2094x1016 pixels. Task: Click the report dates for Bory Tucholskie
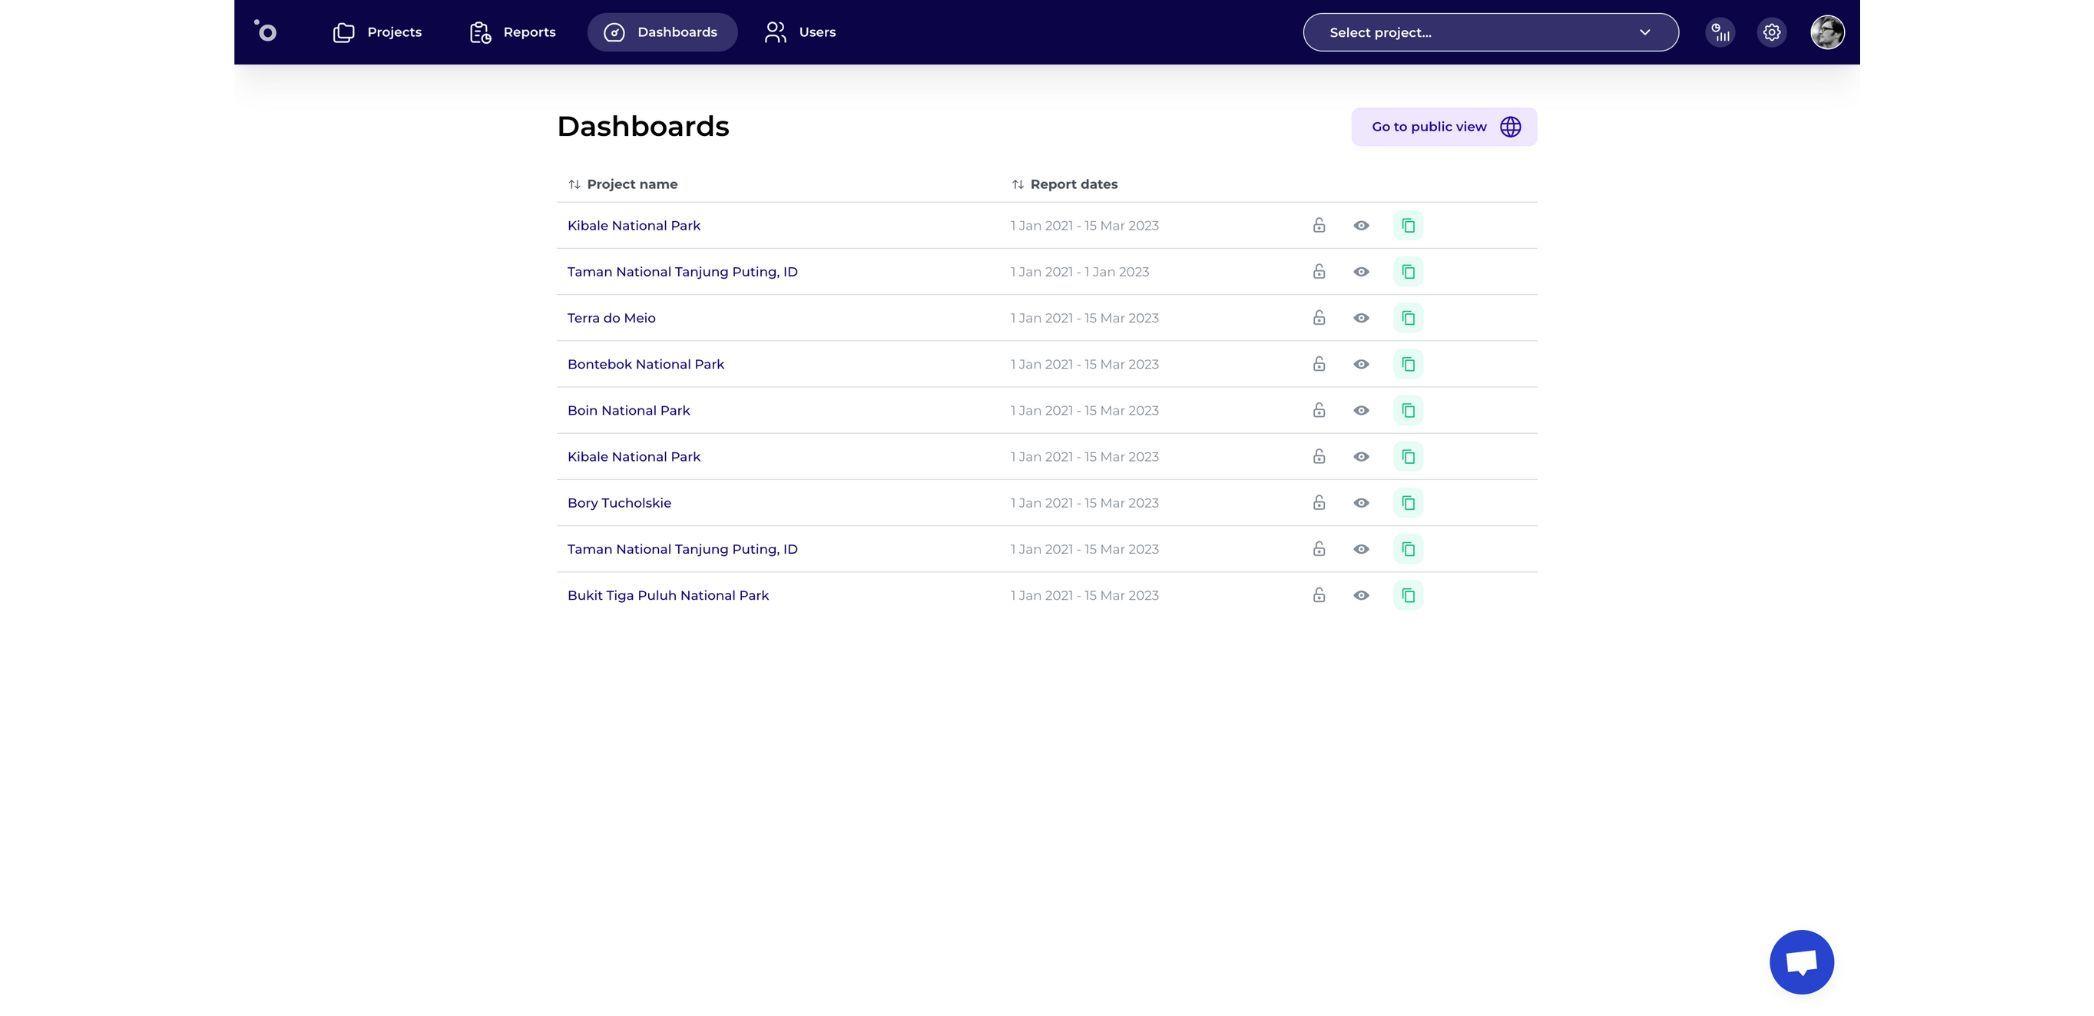(x=1084, y=503)
